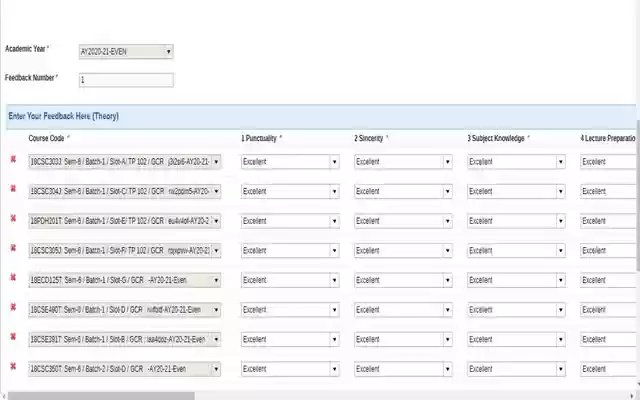Click the Course Code column header
The height and width of the screenshot is (400, 640).
click(x=49, y=138)
